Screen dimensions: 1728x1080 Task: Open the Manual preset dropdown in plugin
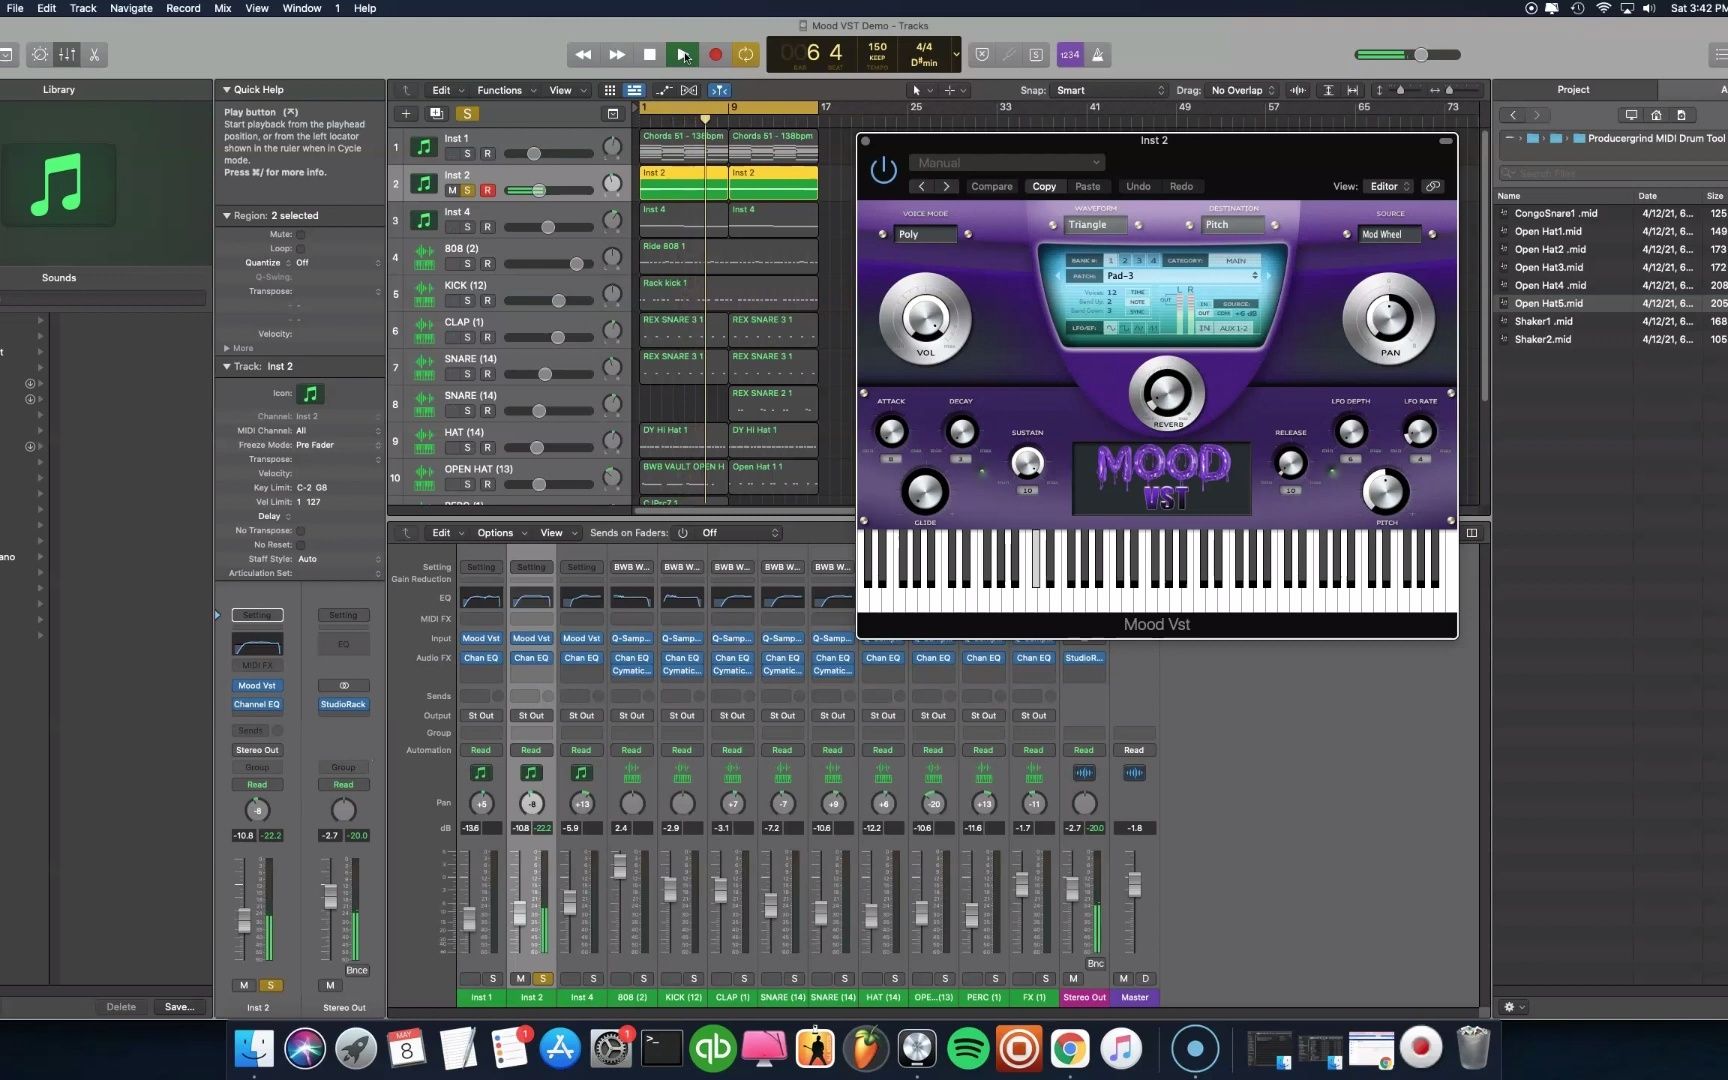pos(1008,163)
